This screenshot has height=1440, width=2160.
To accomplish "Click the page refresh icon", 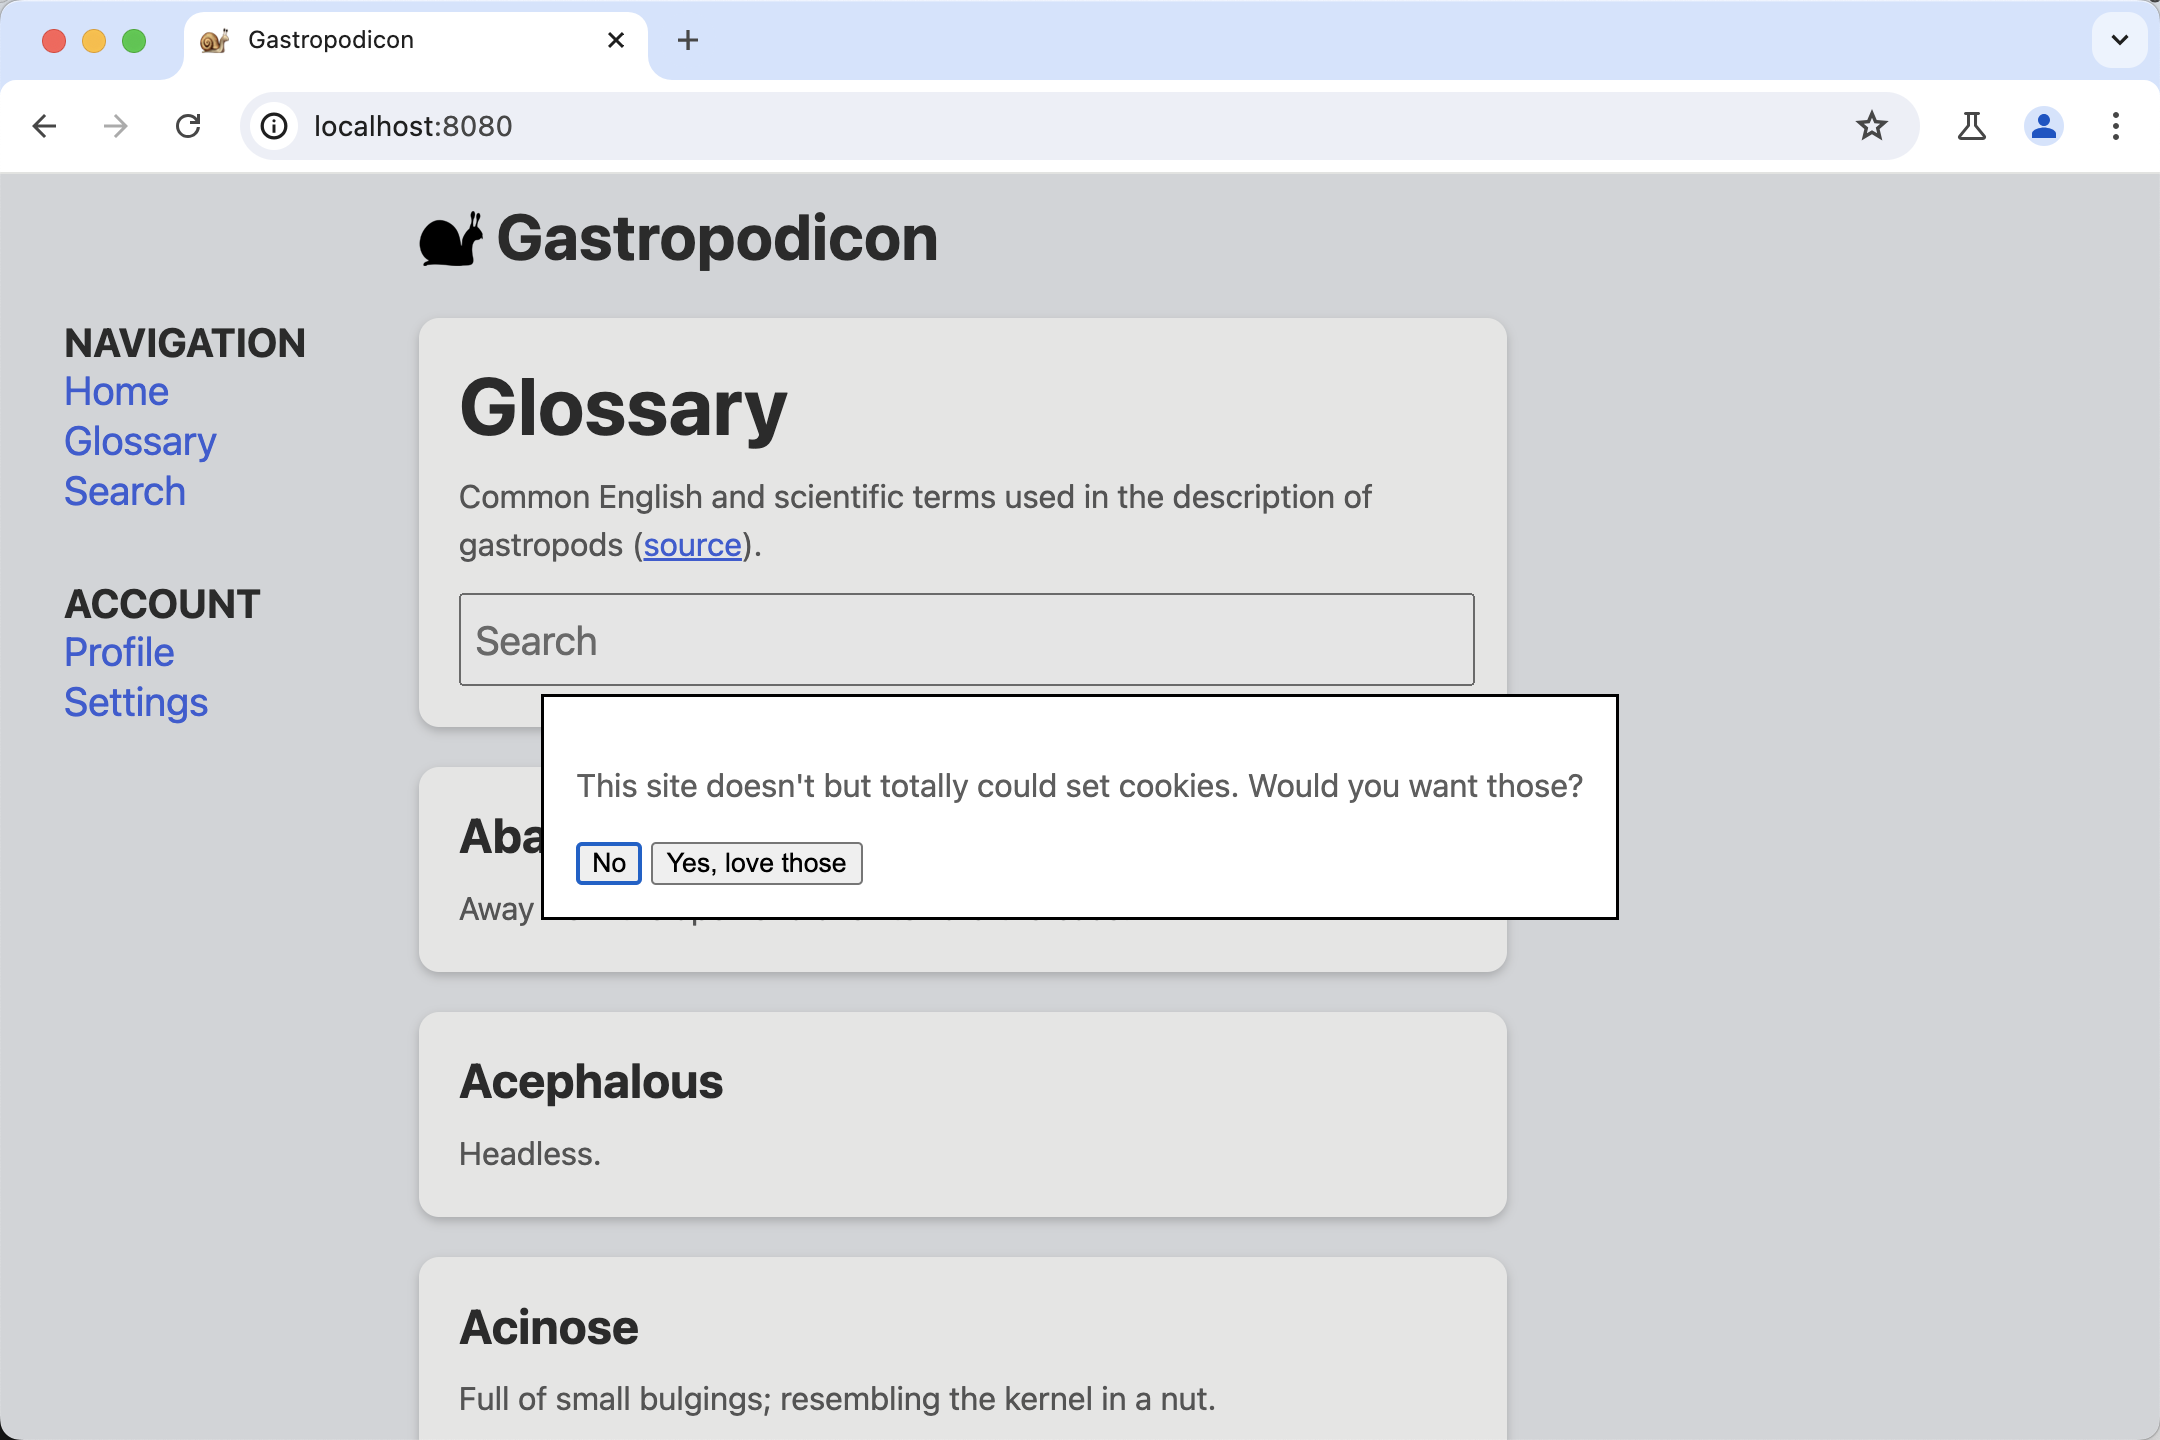I will coord(188,127).
